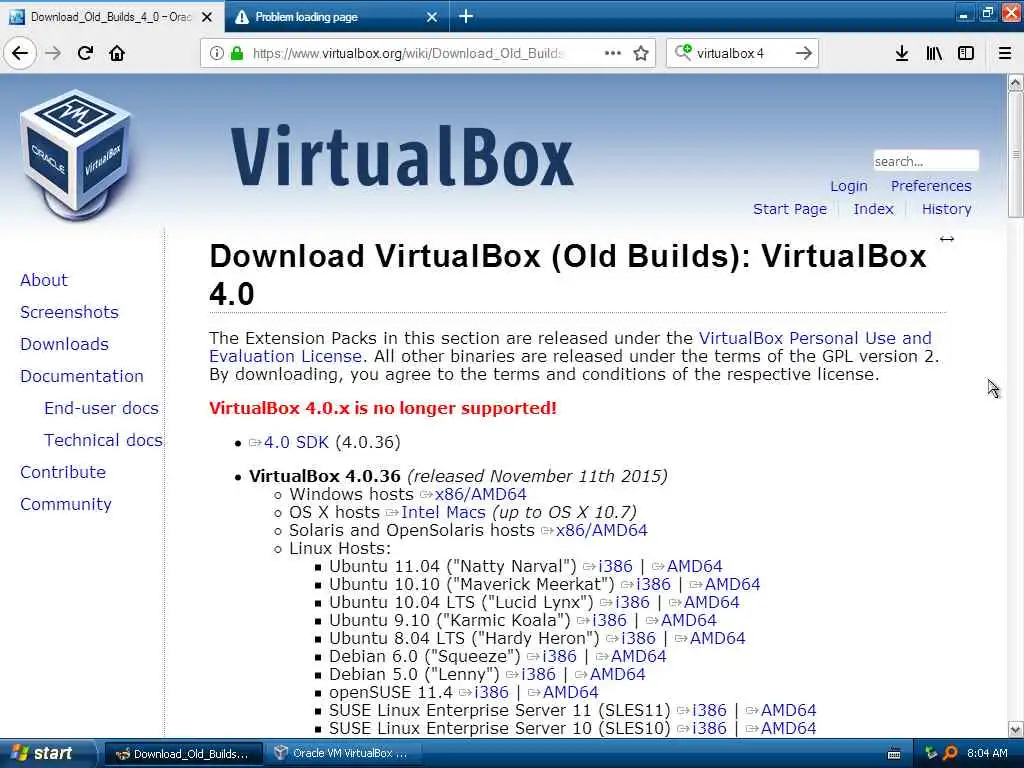Close the Download_Old_Builds tab

coord(207,17)
